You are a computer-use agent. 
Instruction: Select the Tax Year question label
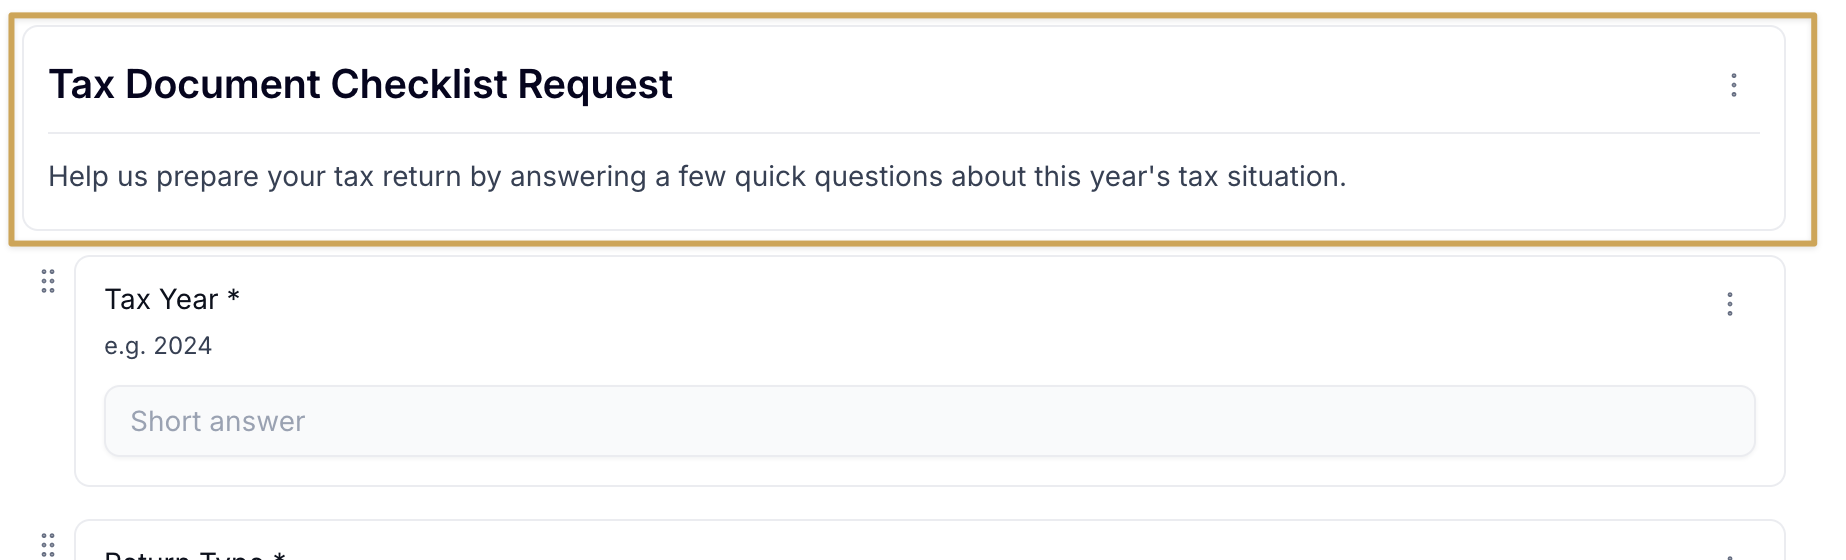[161, 299]
